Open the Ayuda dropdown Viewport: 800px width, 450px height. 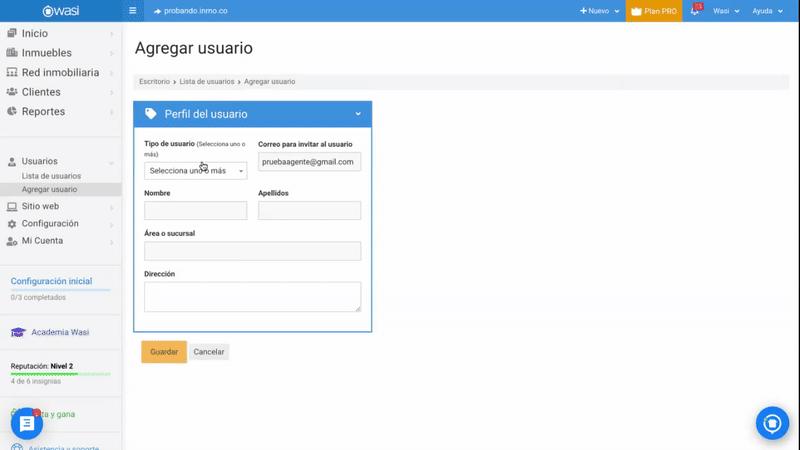767,11
